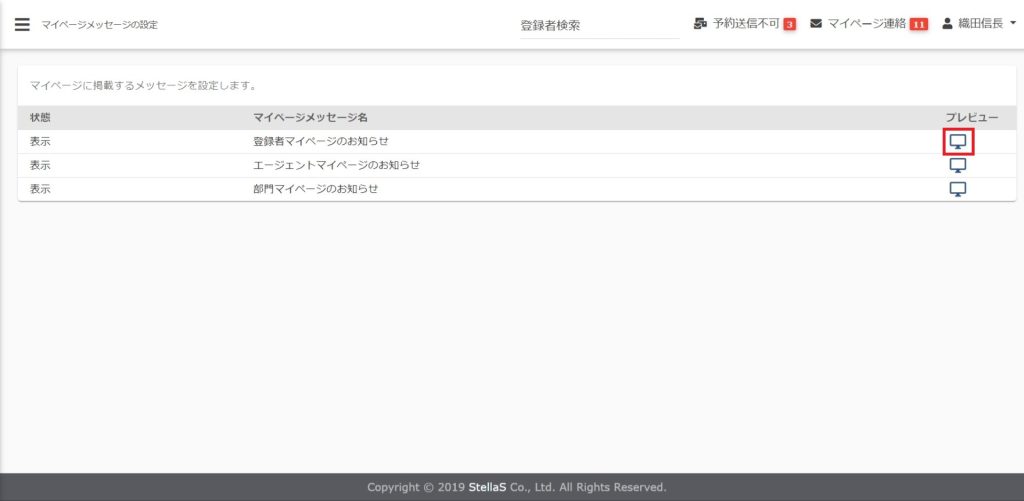1024x501 pixels.
Task: Click 表示 status of 登録者マイページのお知らせ
Action: point(40,142)
